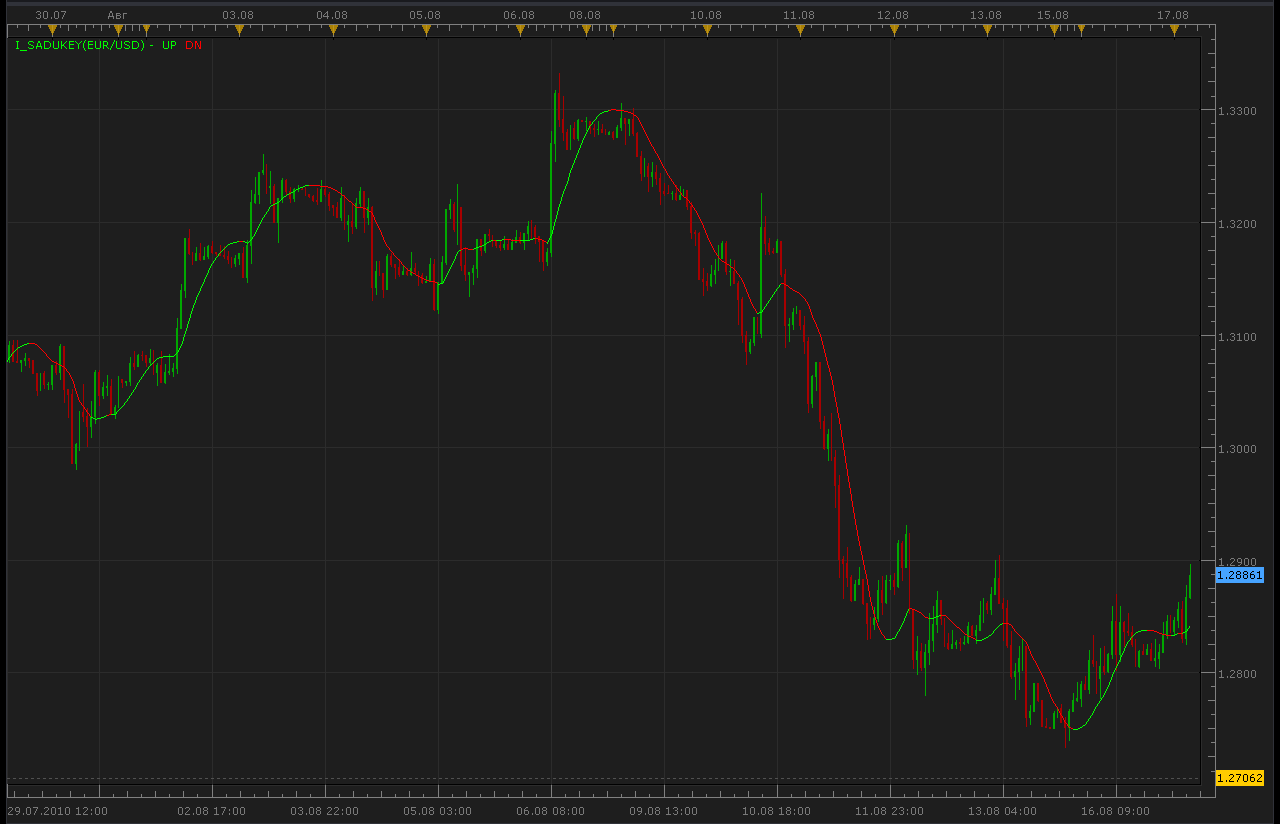Click the yellow day marker under Авг
Viewport: 1280px width, 824px height.
[x=118, y=31]
